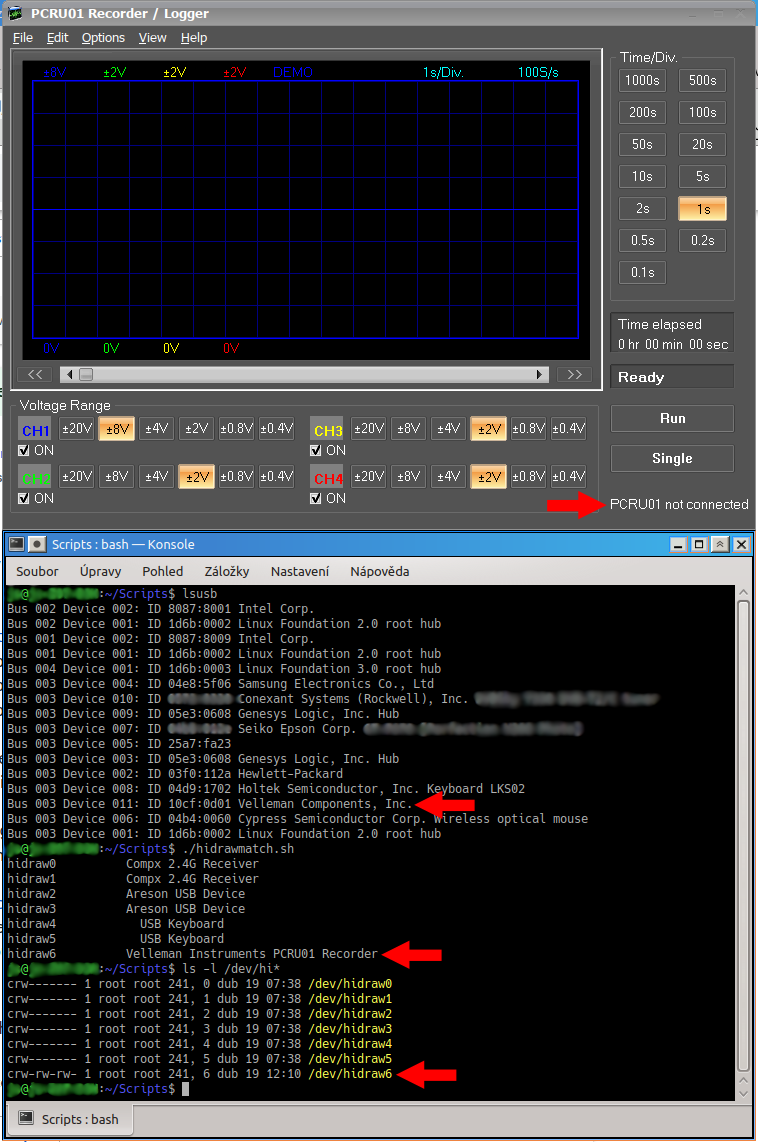Image resolution: width=758 pixels, height=1142 pixels.
Task: Open the View menu in PCRU01 Recorder
Action: [x=152, y=38]
